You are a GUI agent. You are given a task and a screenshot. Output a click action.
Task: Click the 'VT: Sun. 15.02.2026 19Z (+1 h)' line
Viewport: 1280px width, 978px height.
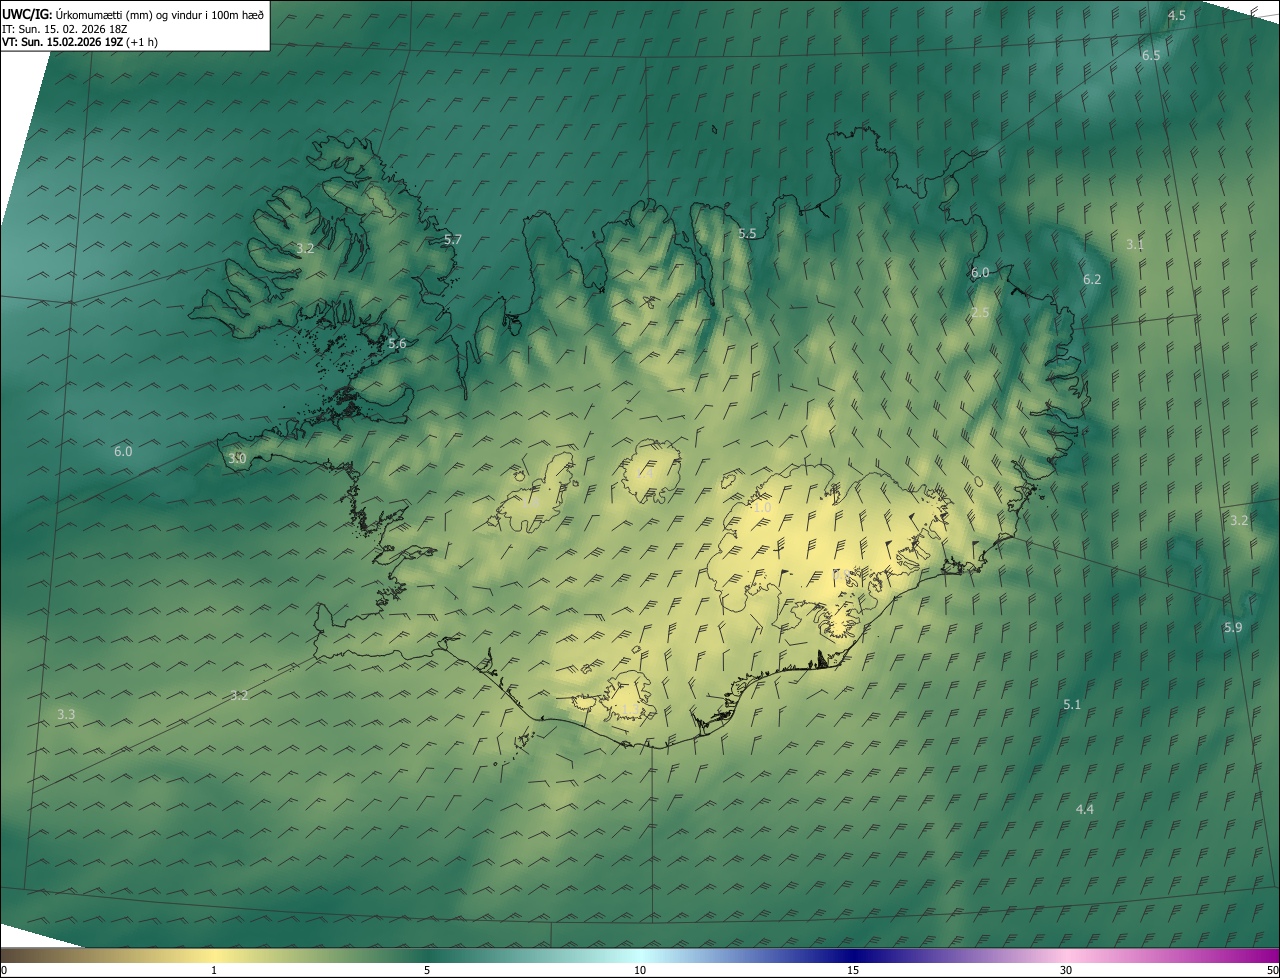coord(80,42)
